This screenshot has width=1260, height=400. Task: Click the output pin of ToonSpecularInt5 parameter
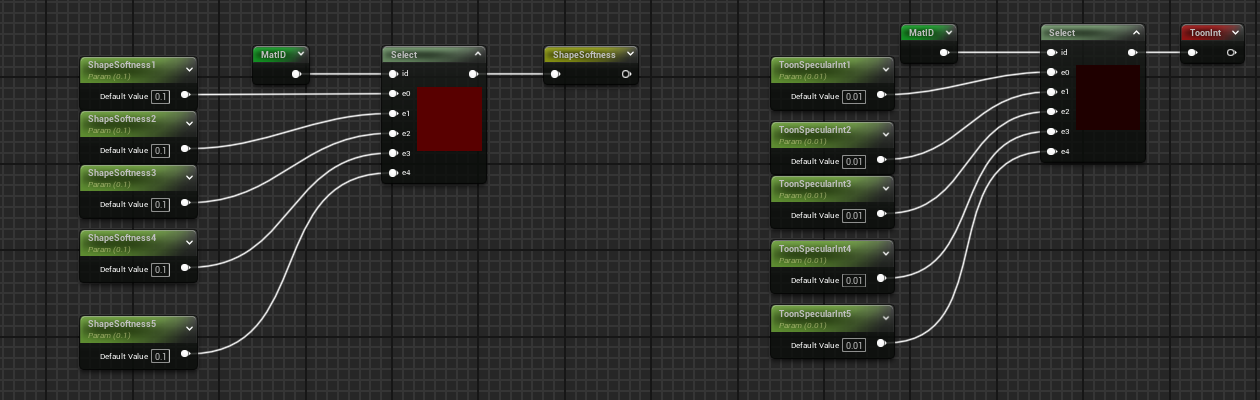[881, 346]
